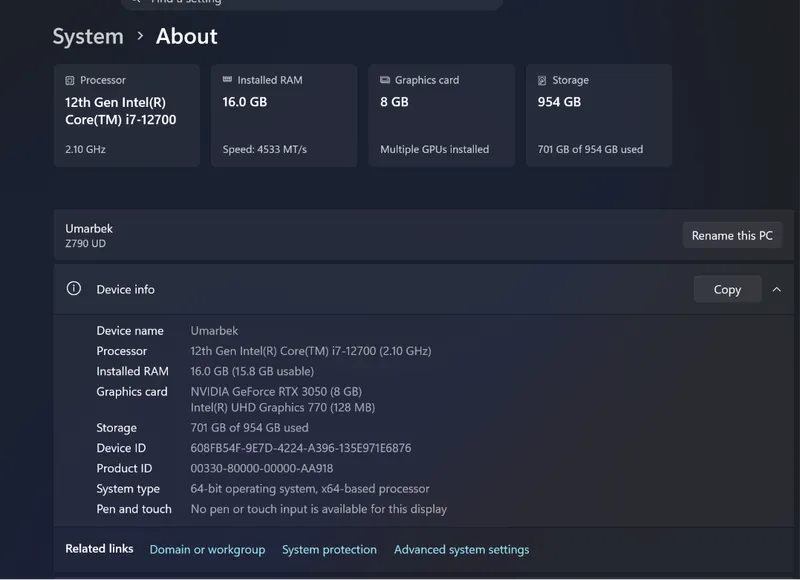Copy the device info

coord(727,289)
